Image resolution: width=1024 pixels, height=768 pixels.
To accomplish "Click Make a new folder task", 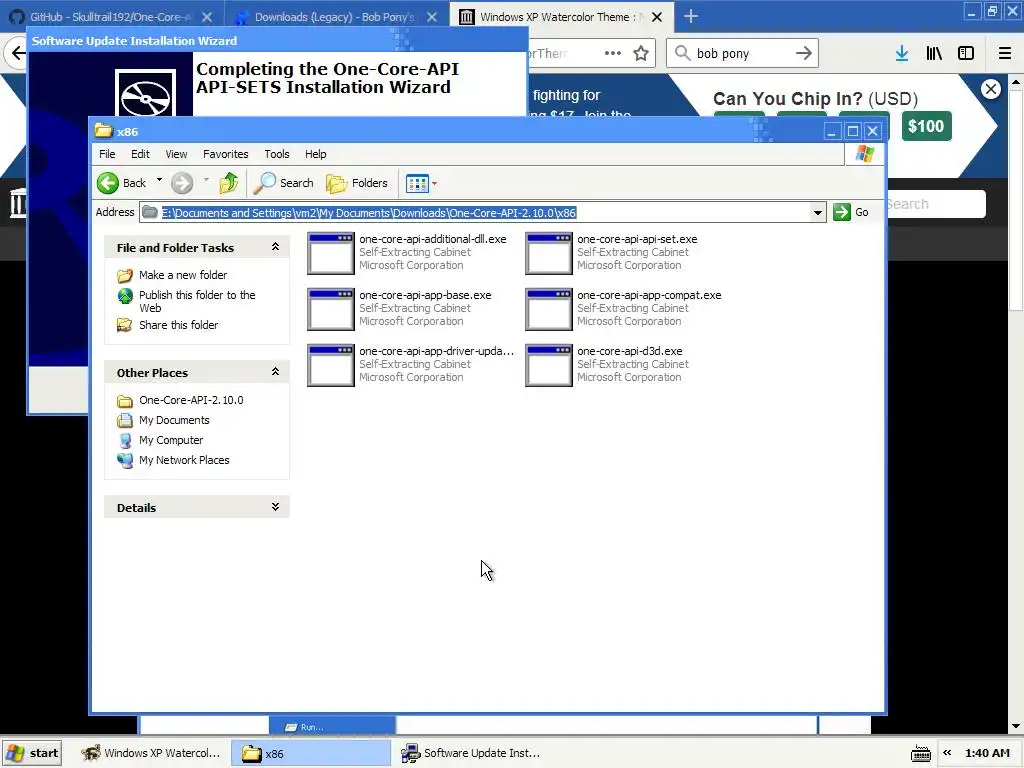I will click(x=183, y=275).
